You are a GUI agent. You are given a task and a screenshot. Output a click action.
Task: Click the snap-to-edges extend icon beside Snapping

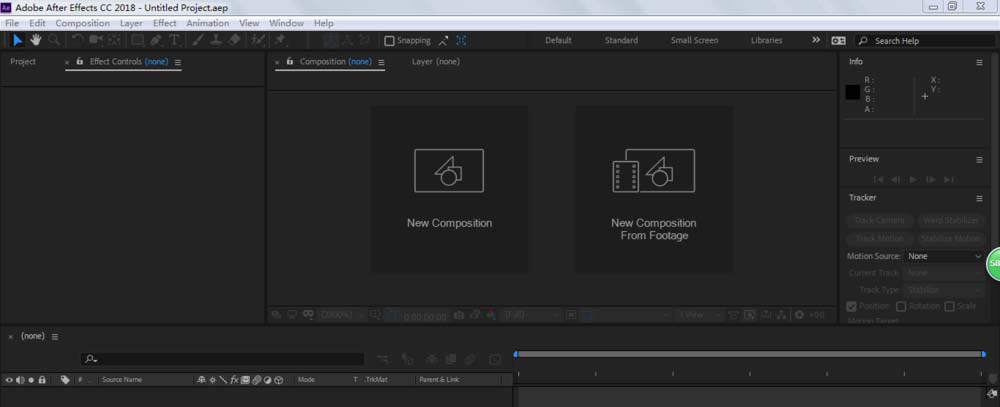point(444,40)
